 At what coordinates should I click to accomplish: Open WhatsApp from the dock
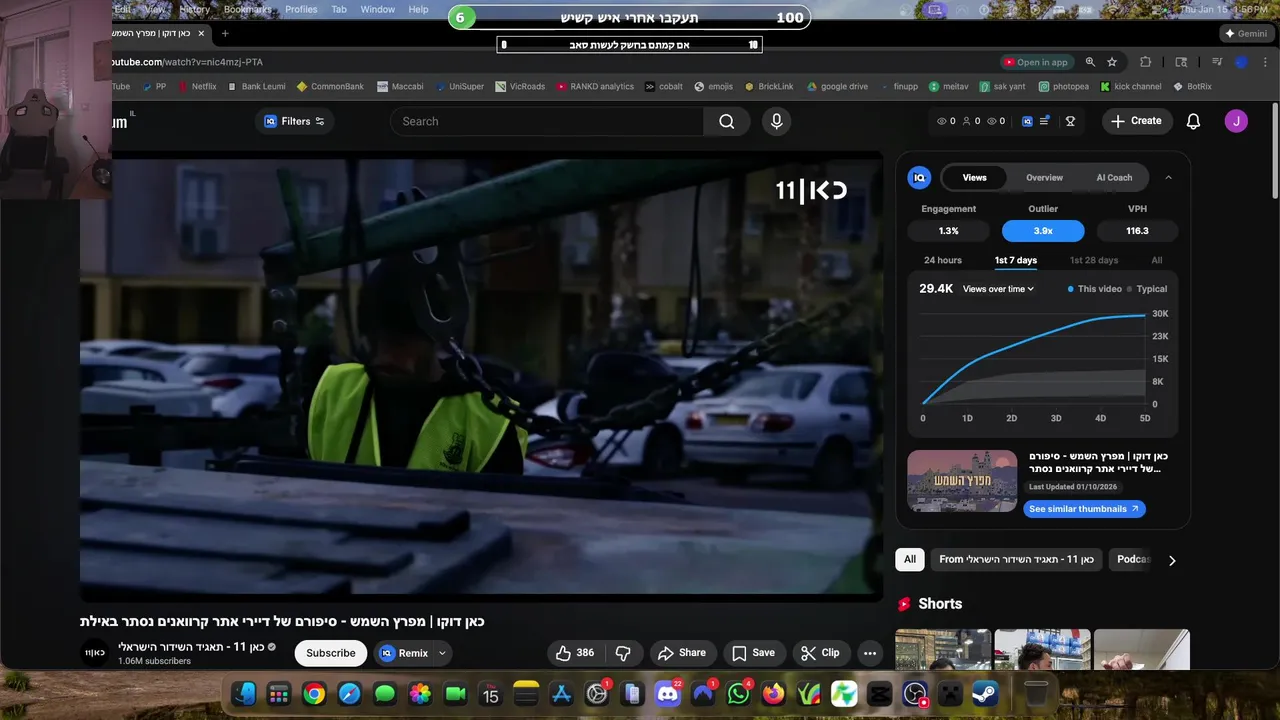738,693
